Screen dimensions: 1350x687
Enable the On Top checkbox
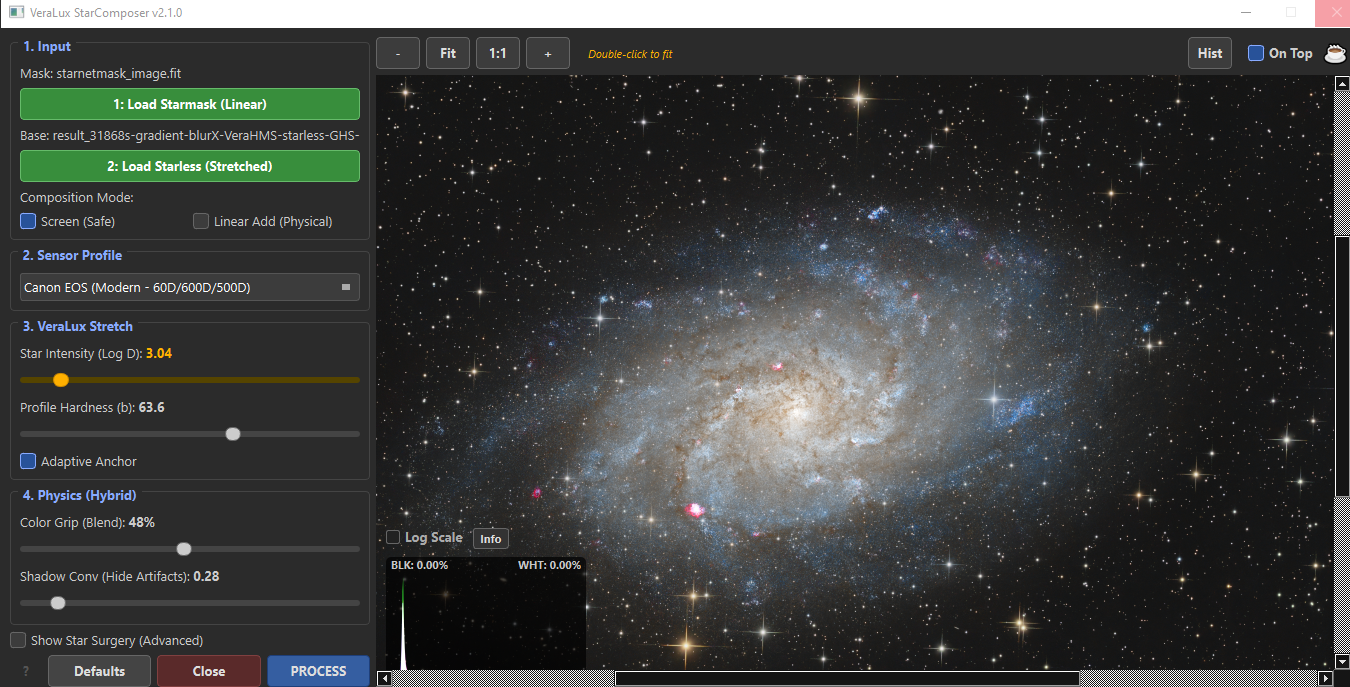point(1256,53)
